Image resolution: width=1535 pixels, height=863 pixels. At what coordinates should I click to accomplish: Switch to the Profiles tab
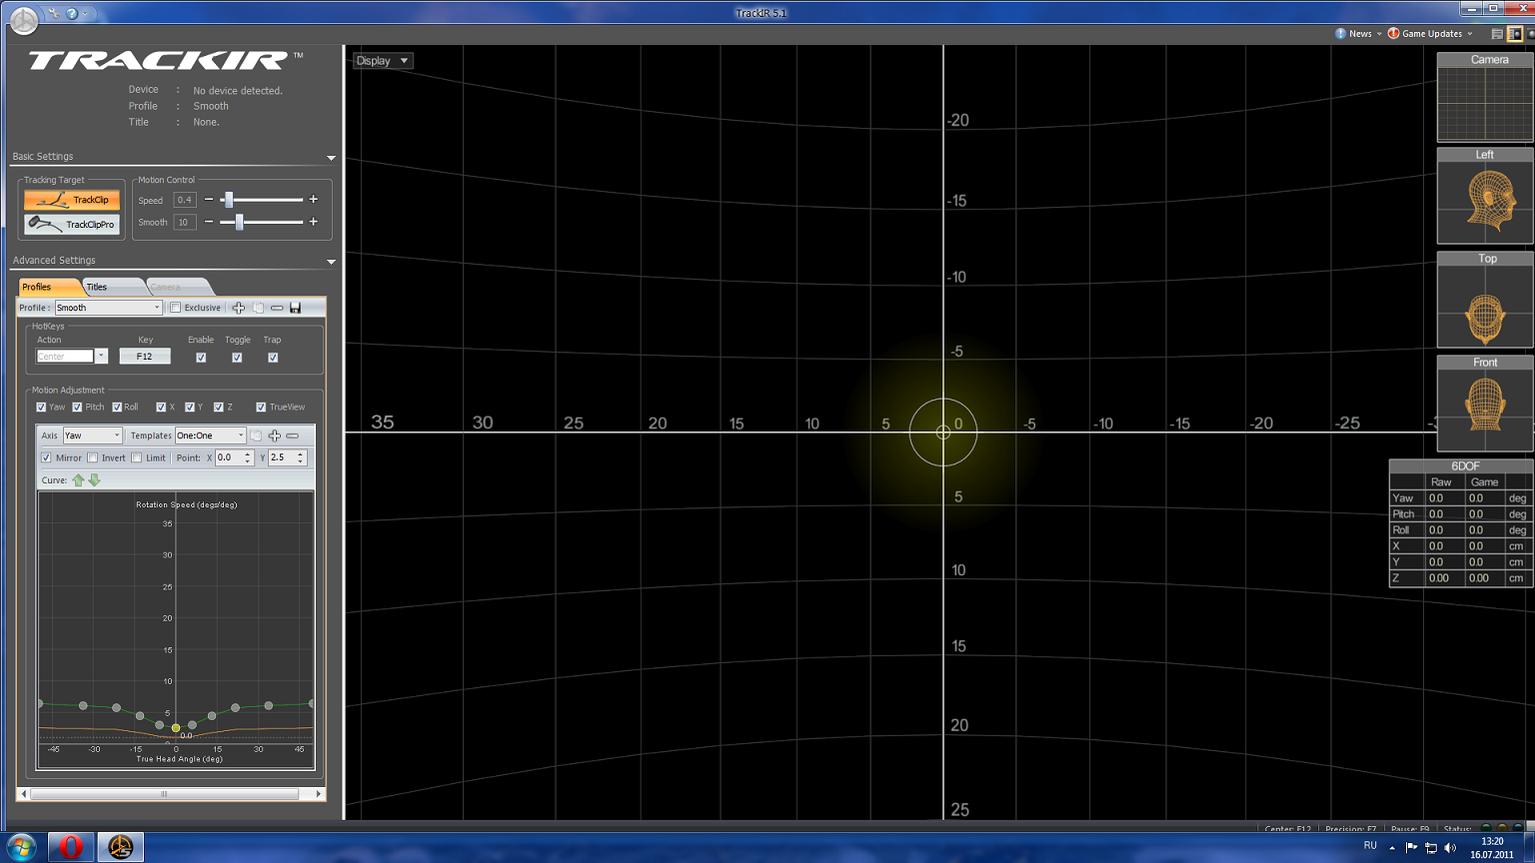(x=46, y=287)
